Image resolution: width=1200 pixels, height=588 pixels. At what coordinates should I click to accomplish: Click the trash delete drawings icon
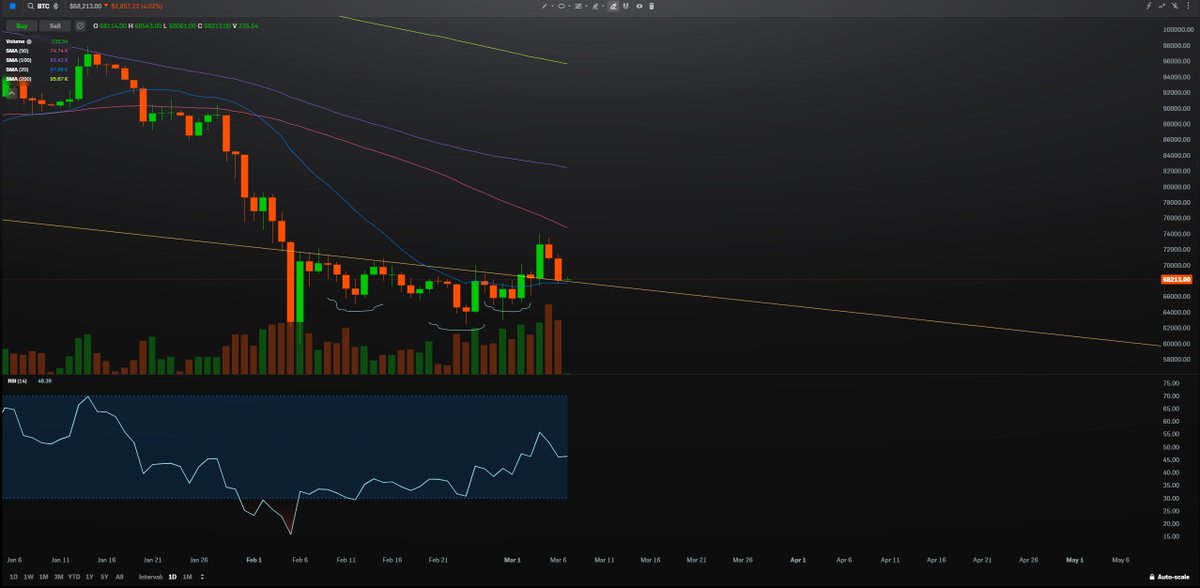pyautogui.click(x=651, y=6)
